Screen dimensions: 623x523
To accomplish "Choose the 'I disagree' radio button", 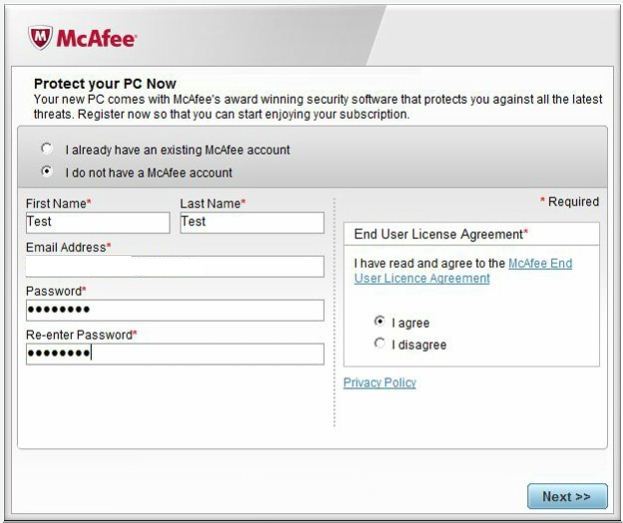I will 379,343.
